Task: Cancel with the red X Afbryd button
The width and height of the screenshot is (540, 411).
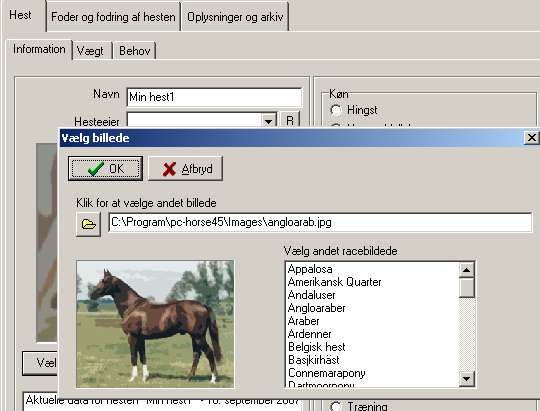Action: coord(186,168)
